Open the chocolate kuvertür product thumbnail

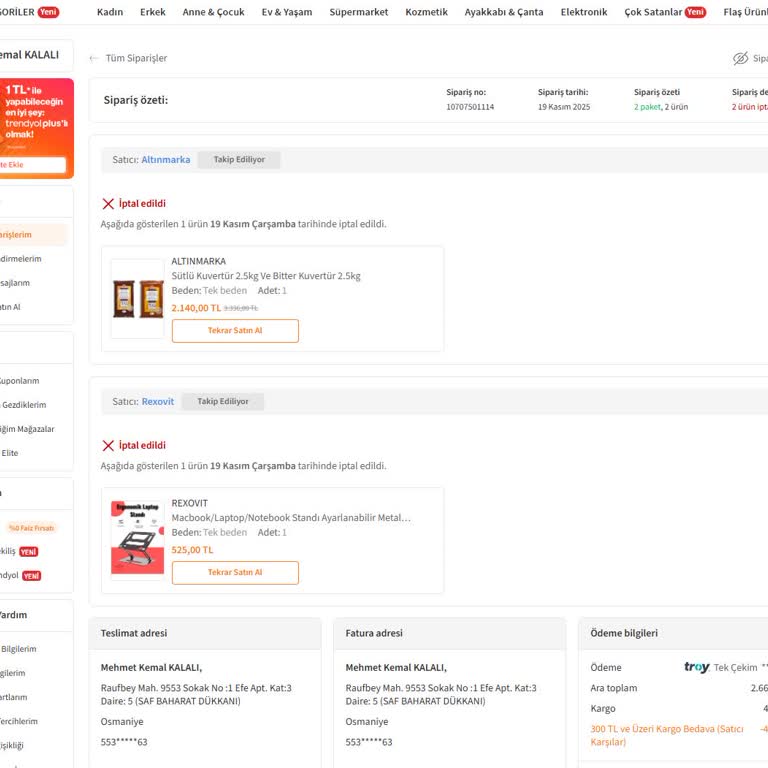pos(137,299)
